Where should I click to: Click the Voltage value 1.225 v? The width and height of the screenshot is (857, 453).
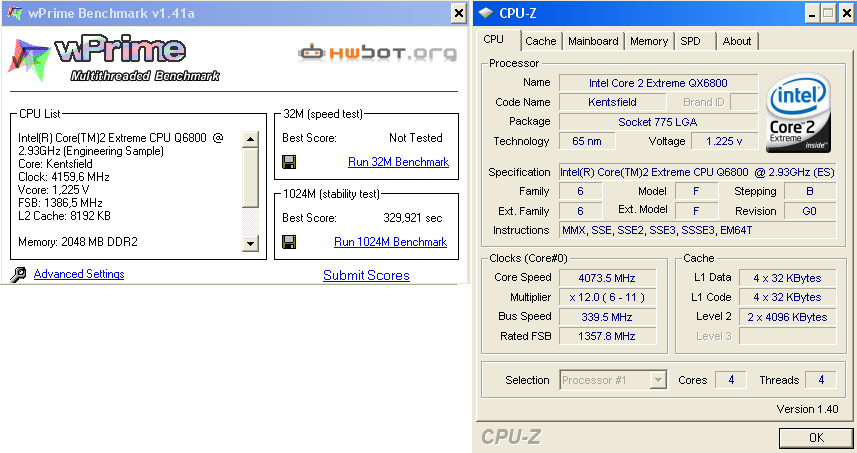[724, 141]
